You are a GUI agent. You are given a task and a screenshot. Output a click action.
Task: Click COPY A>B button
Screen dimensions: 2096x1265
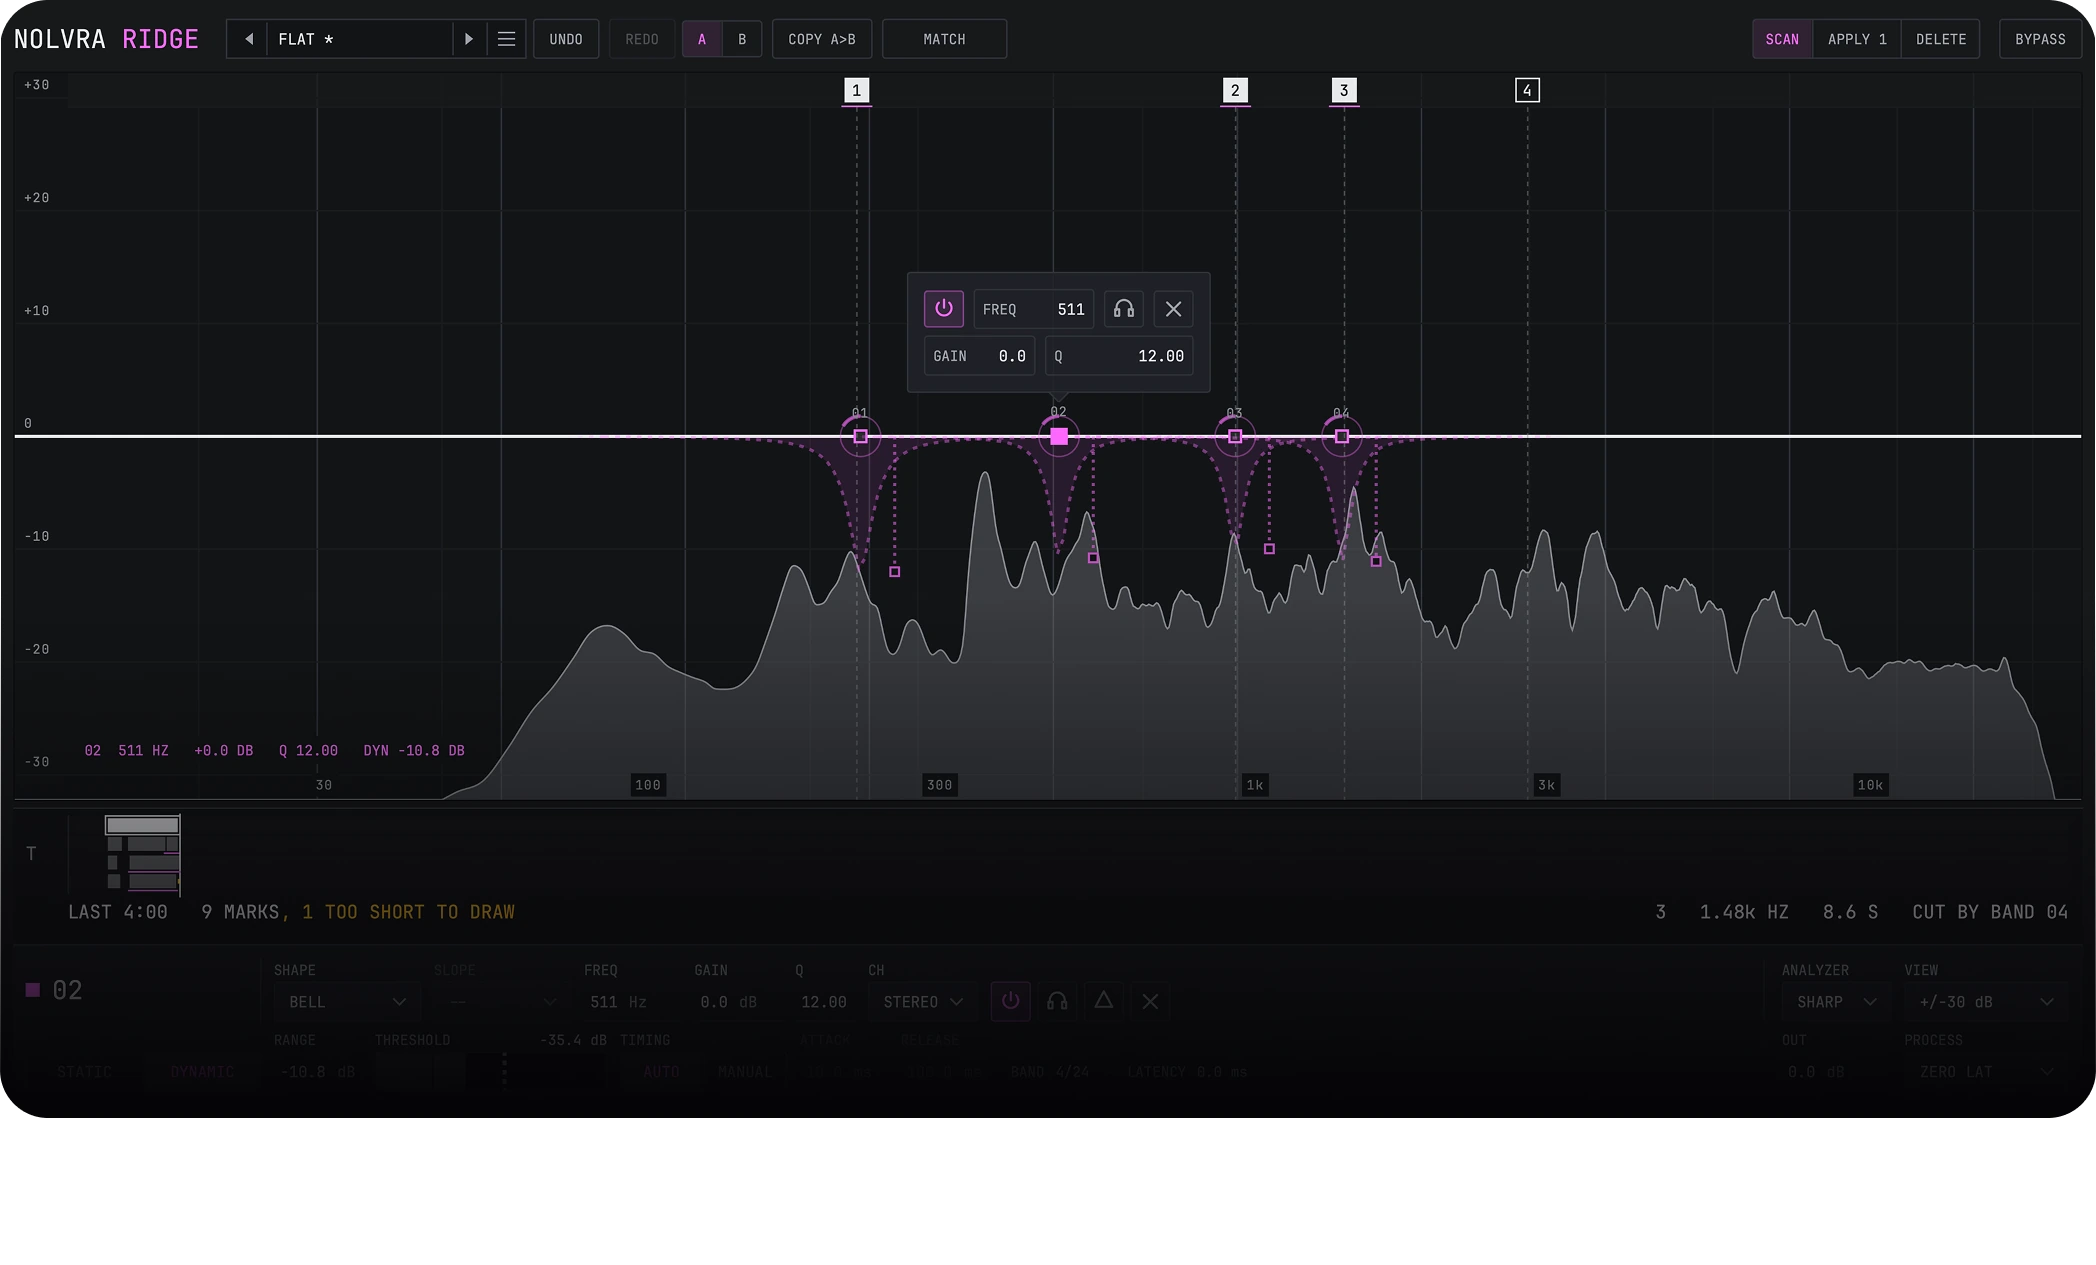coord(822,39)
